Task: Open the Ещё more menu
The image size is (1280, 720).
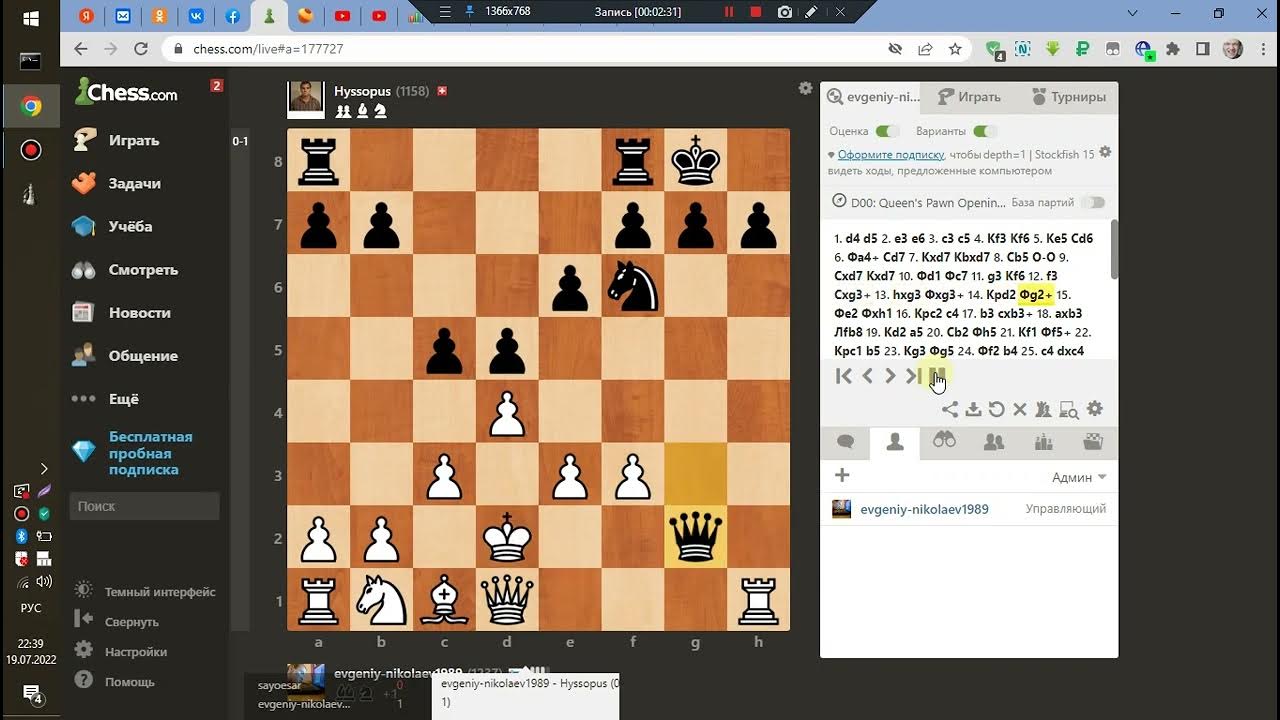Action: pyautogui.click(x=123, y=398)
